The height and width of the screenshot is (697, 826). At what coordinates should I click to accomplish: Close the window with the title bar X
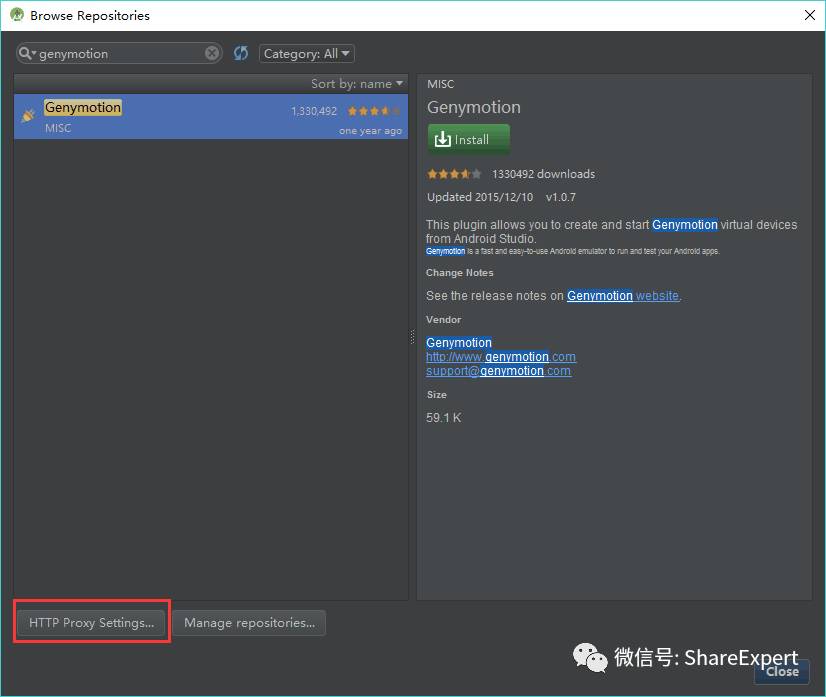pyautogui.click(x=810, y=15)
